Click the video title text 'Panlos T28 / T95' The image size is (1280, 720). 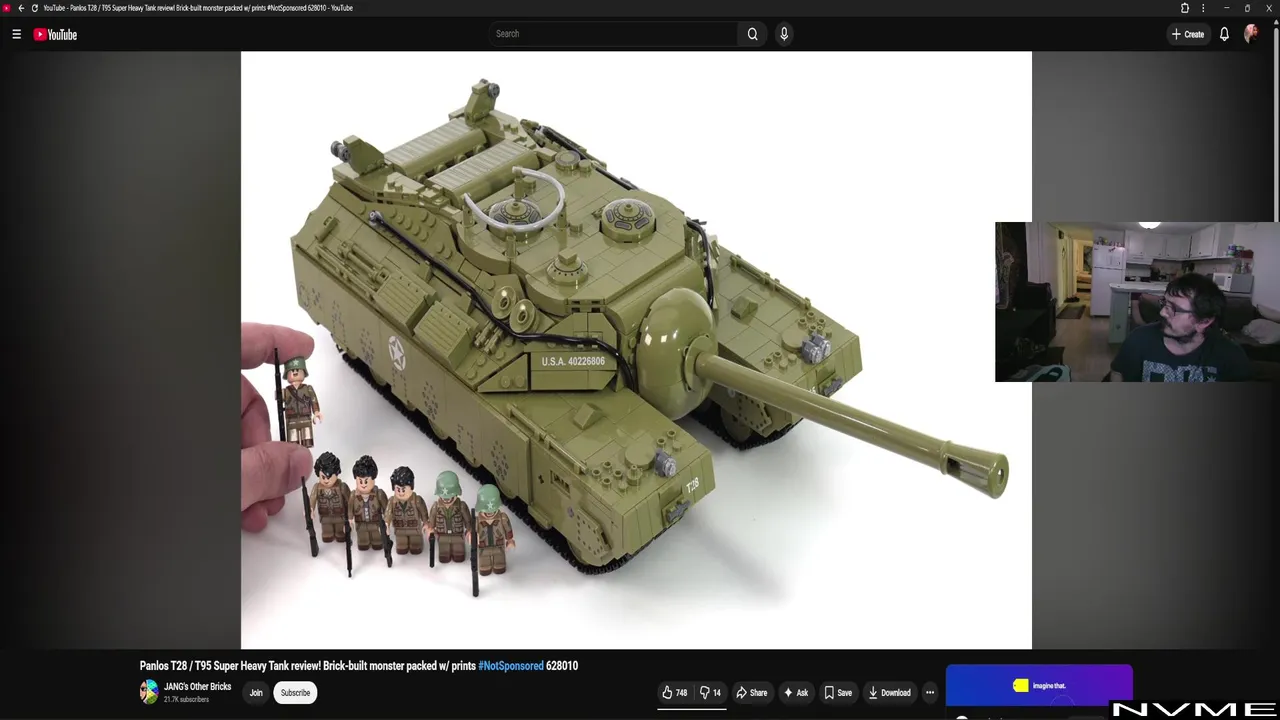click(175, 666)
